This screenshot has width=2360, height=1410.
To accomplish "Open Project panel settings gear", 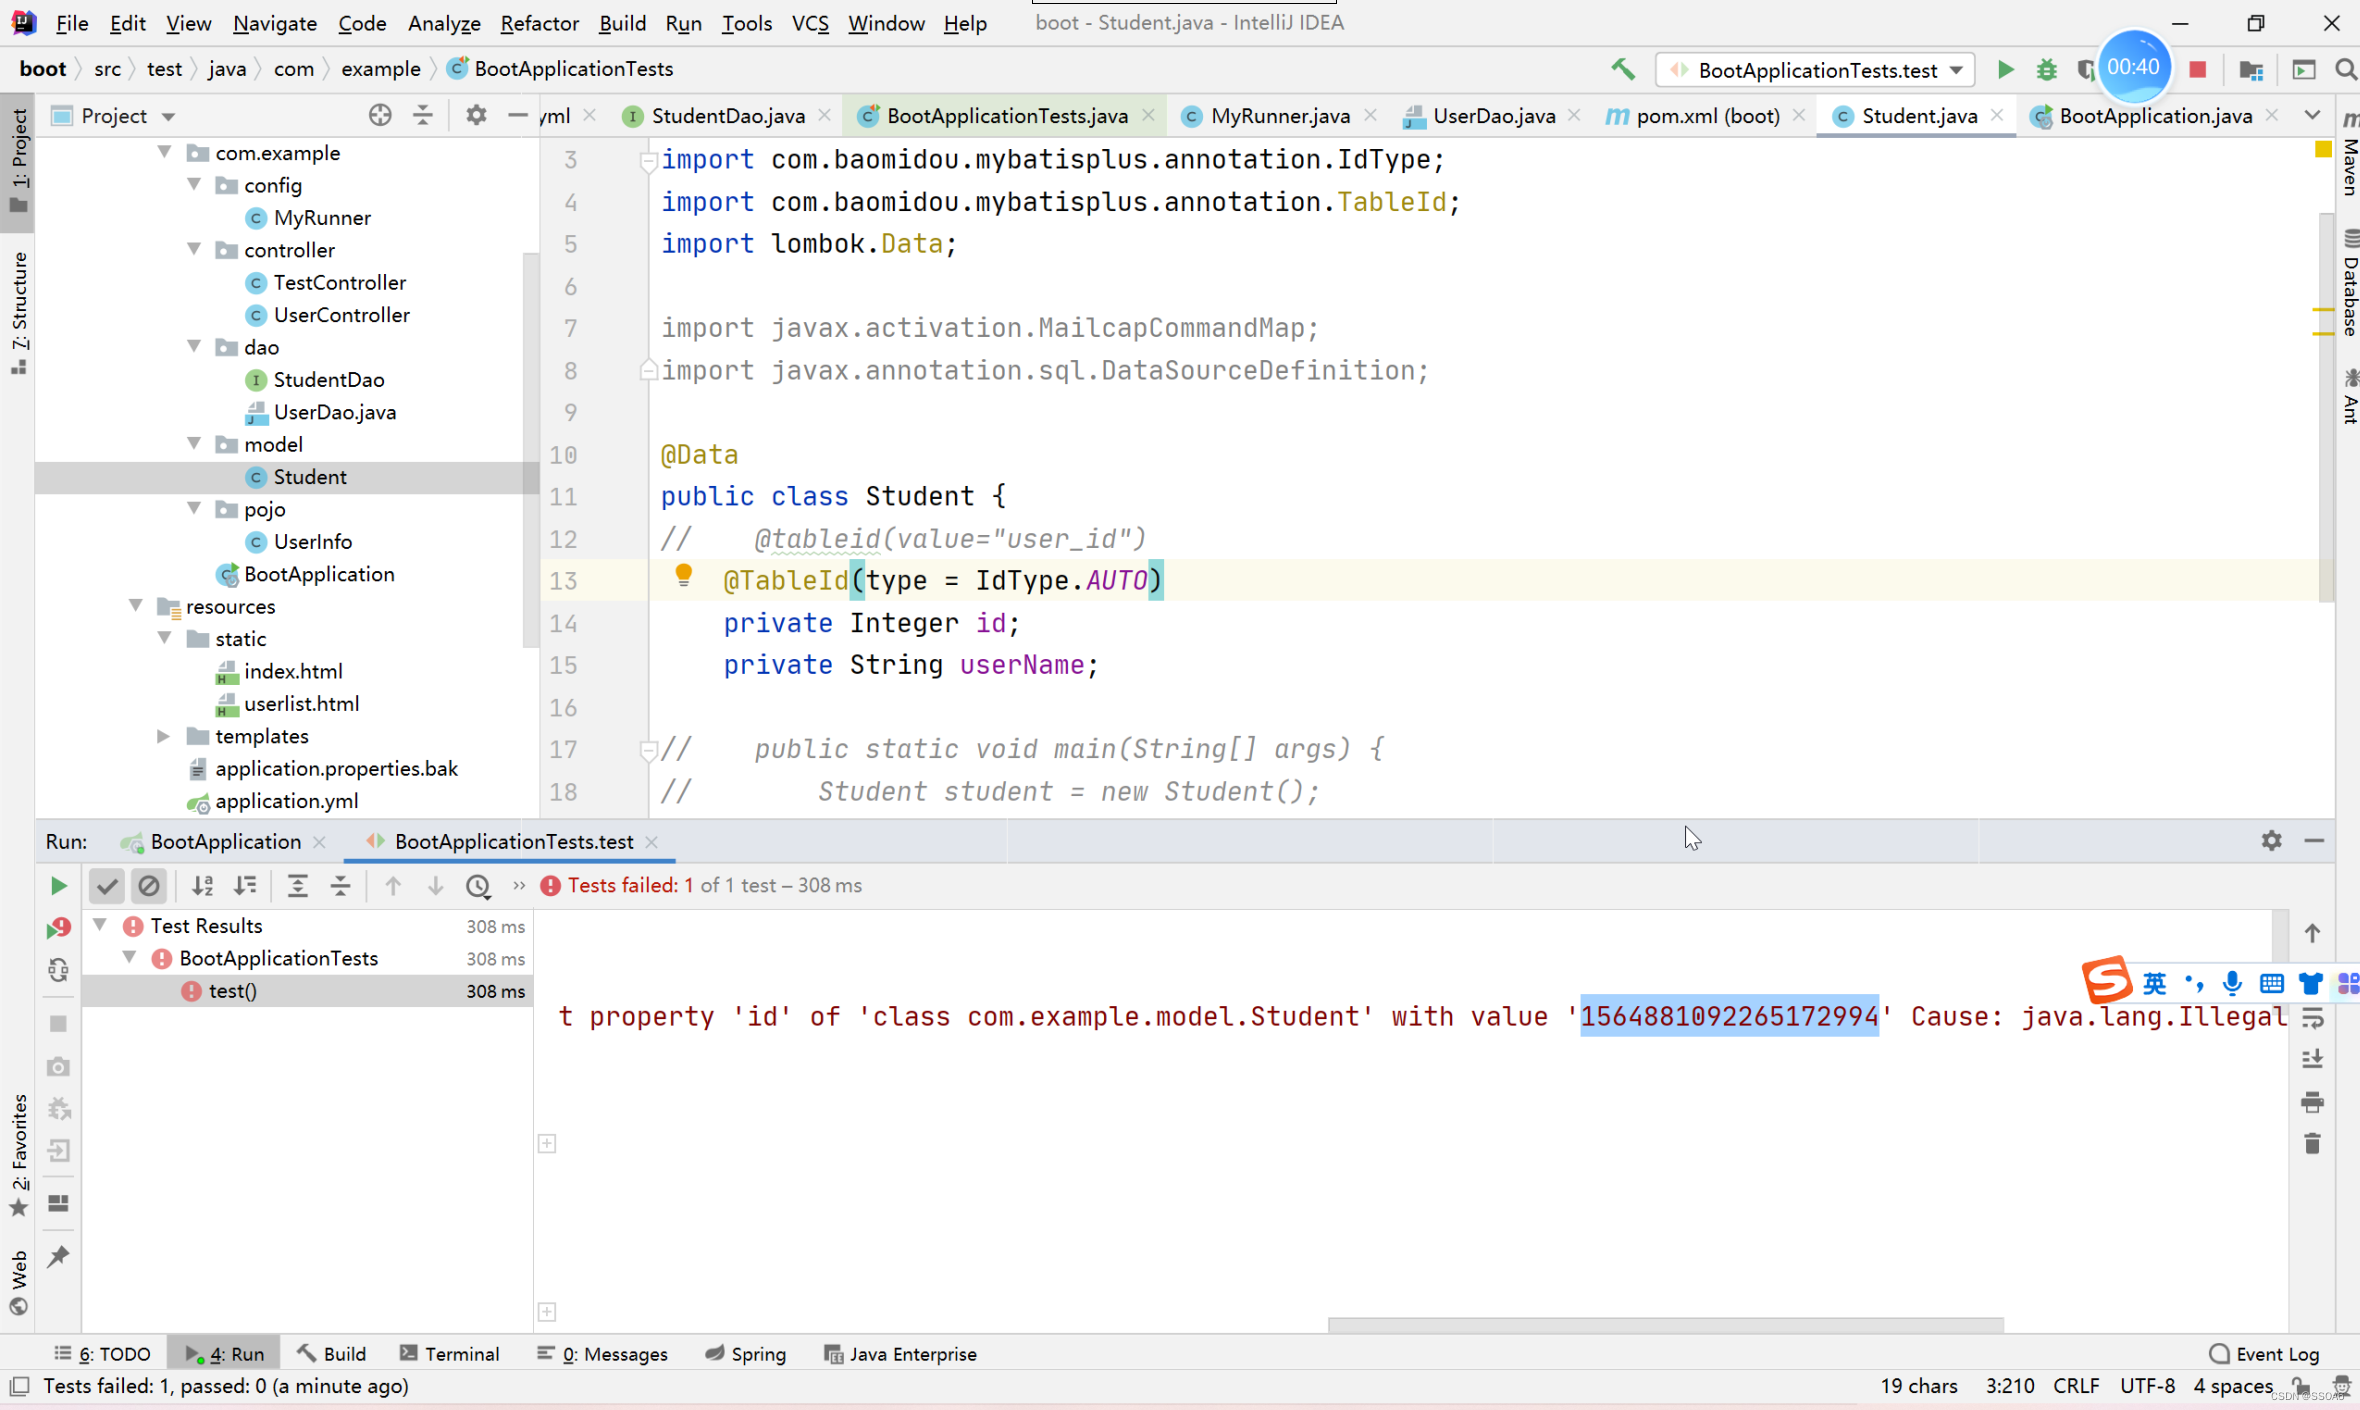I will [x=476, y=115].
